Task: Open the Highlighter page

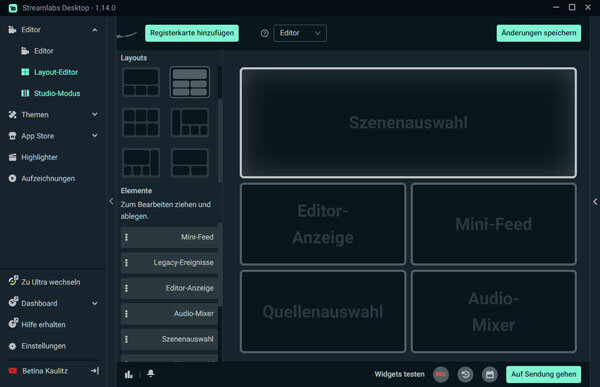Action: (x=39, y=157)
